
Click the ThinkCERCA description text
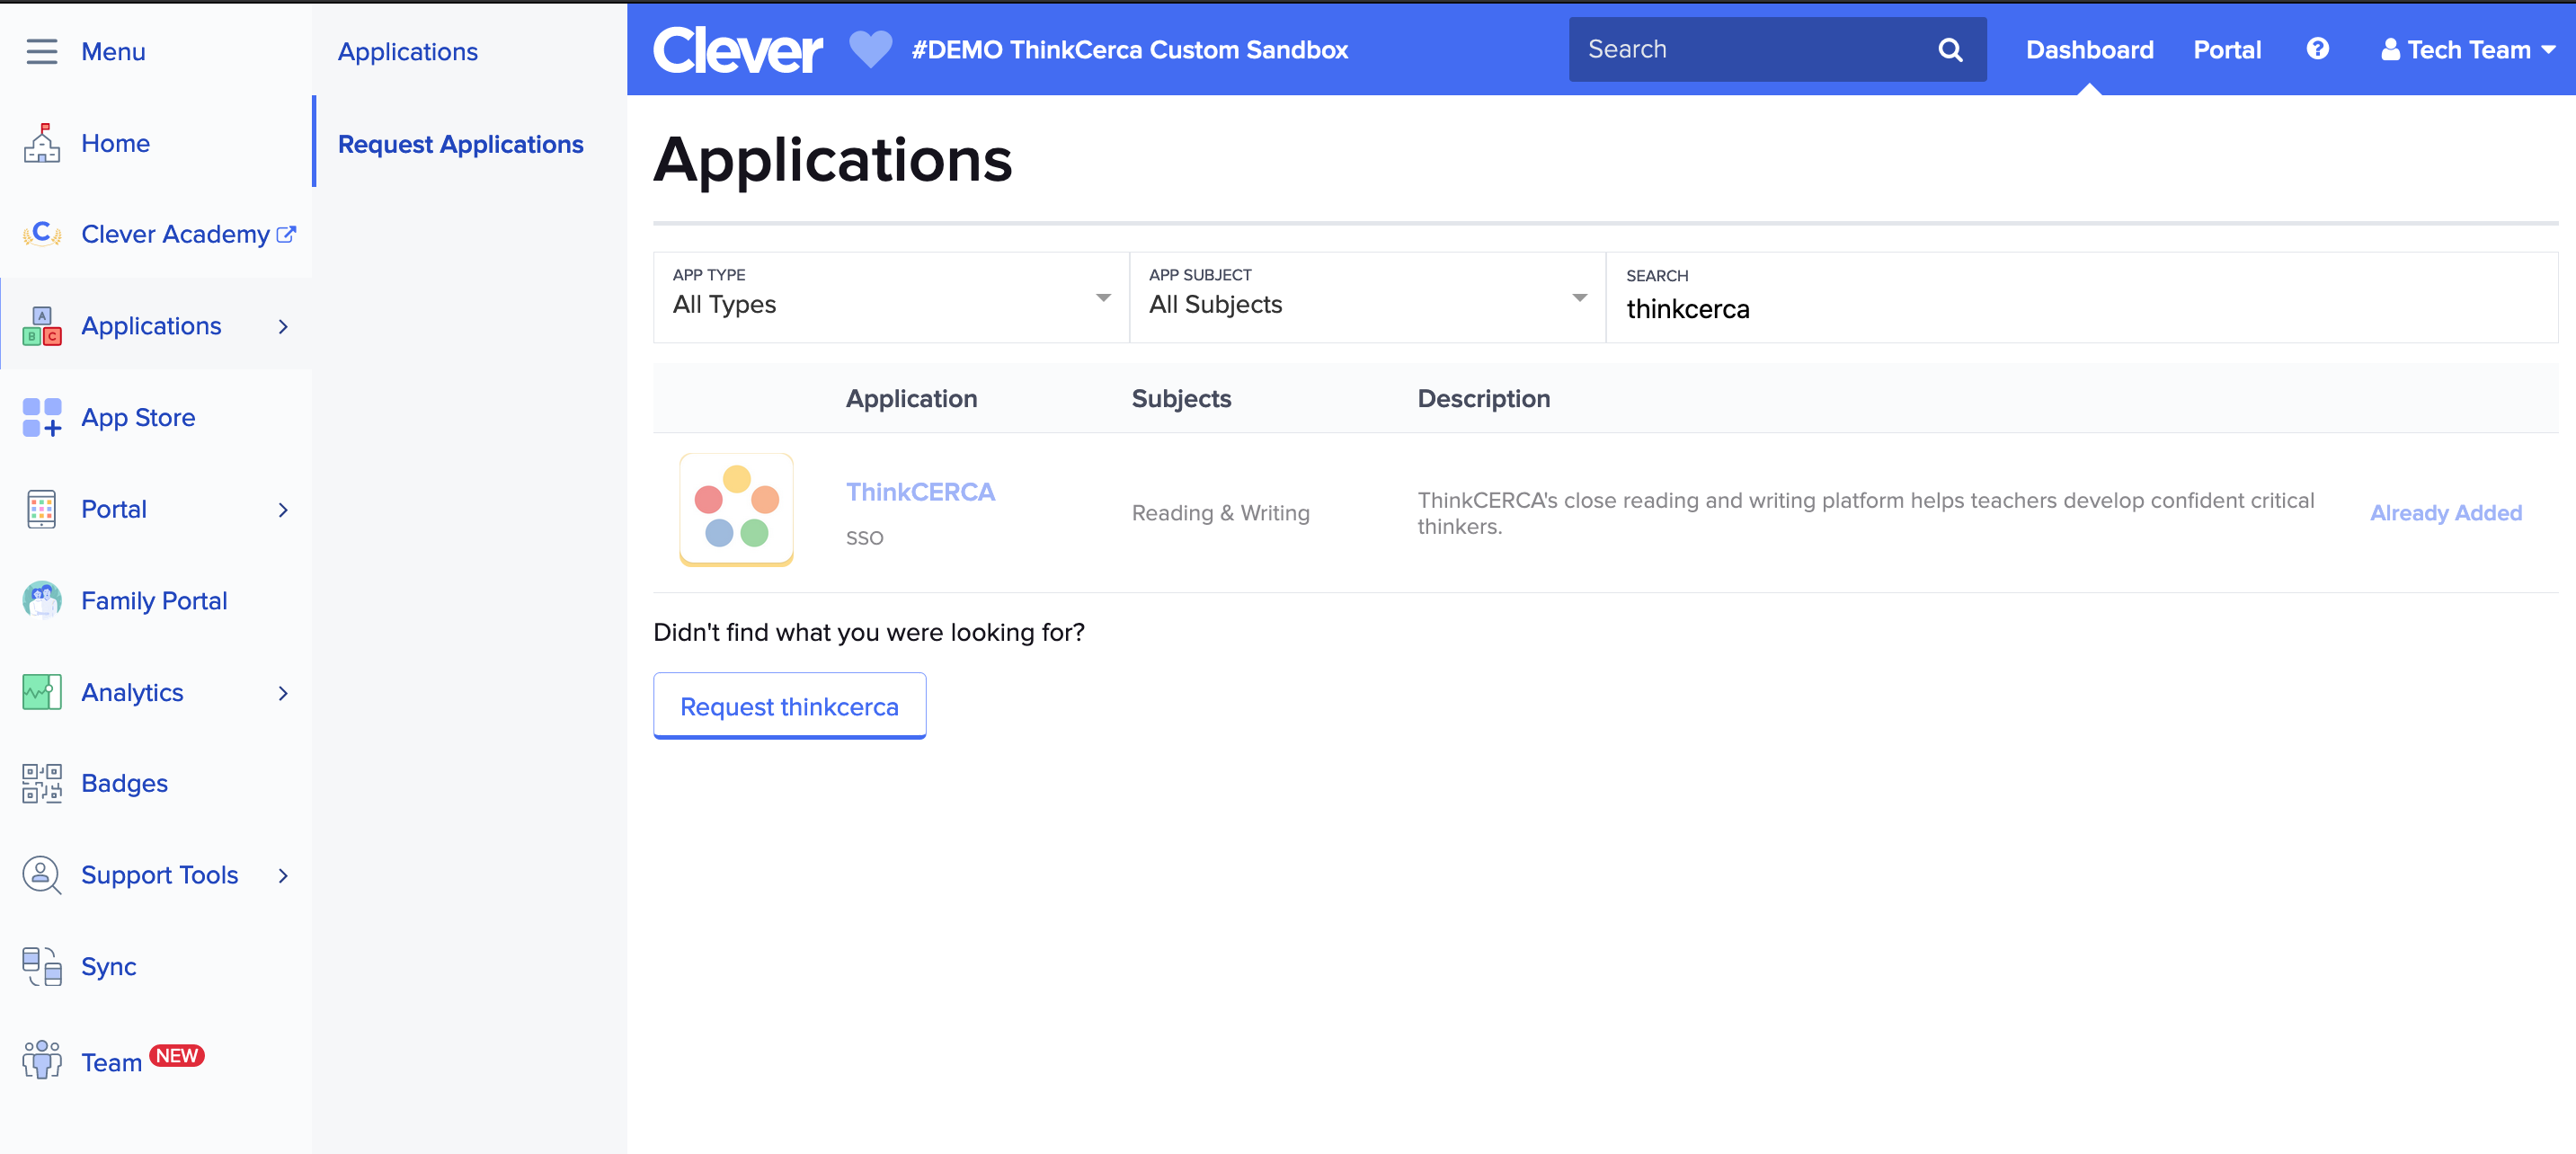pyautogui.click(x=1865, y=513)
